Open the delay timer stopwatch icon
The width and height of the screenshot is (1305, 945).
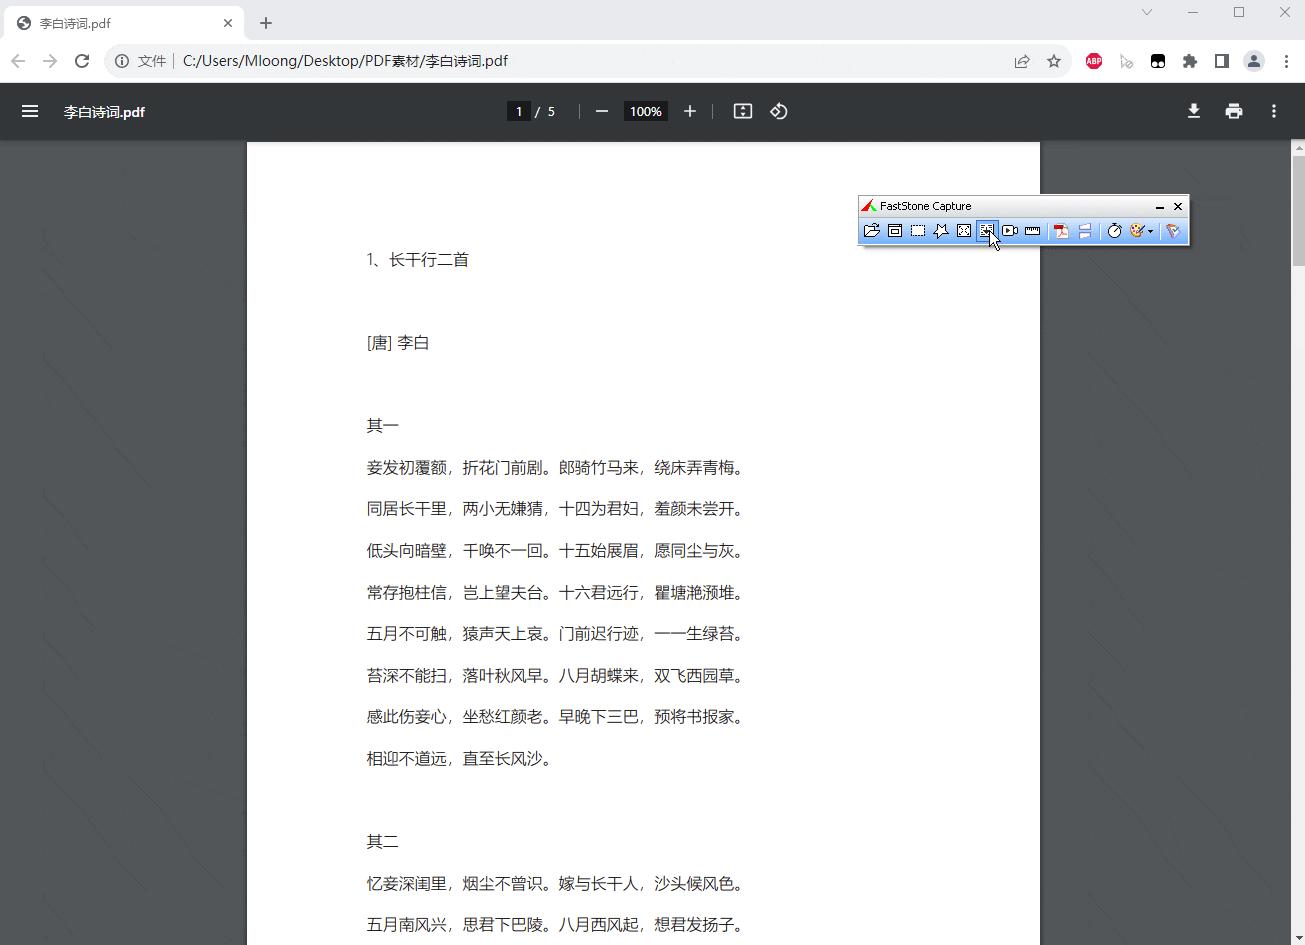(x=1115, y=231)
